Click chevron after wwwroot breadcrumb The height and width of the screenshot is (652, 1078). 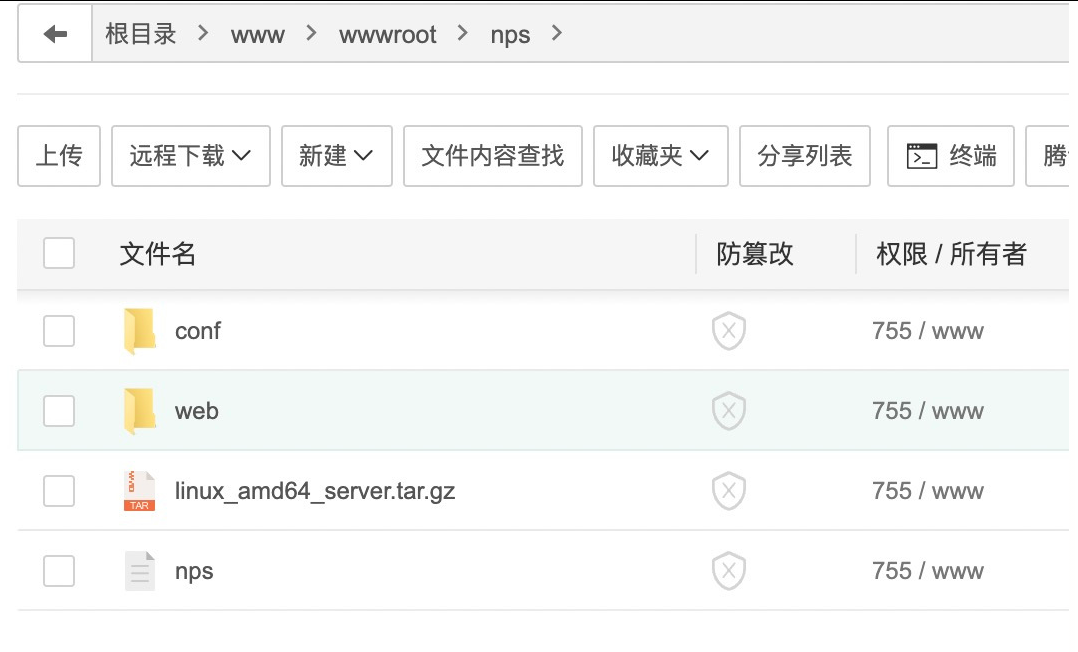pos(463,33)
